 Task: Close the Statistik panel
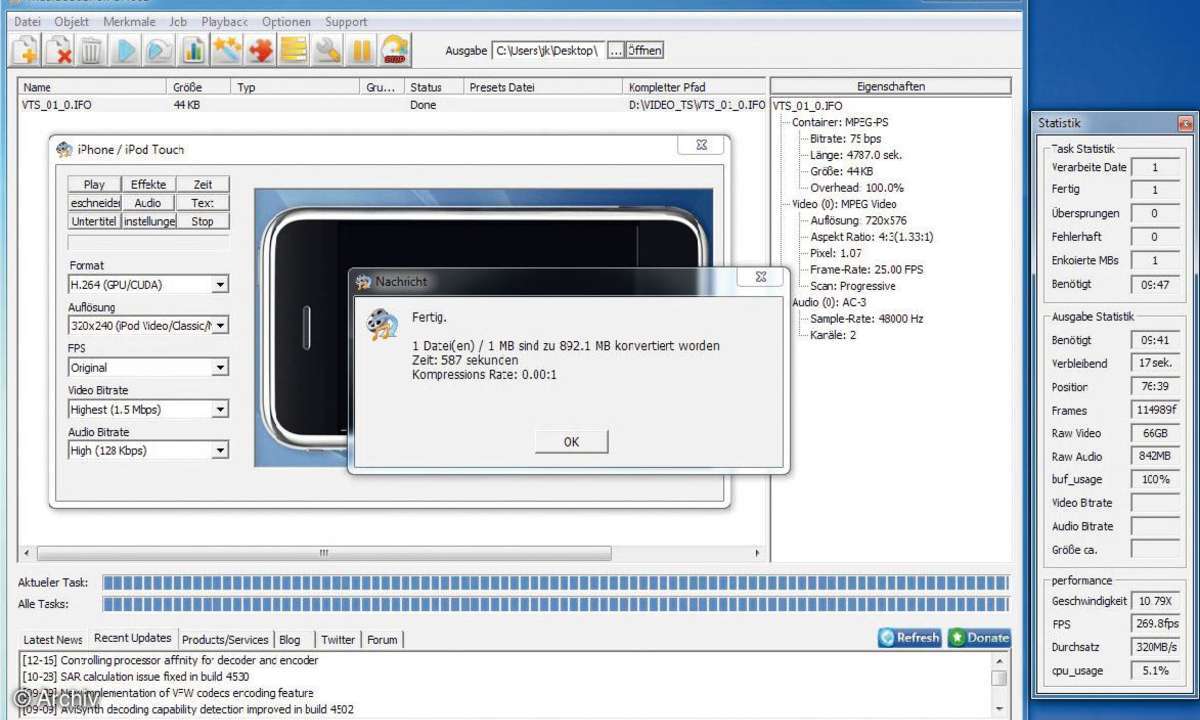1185,124
